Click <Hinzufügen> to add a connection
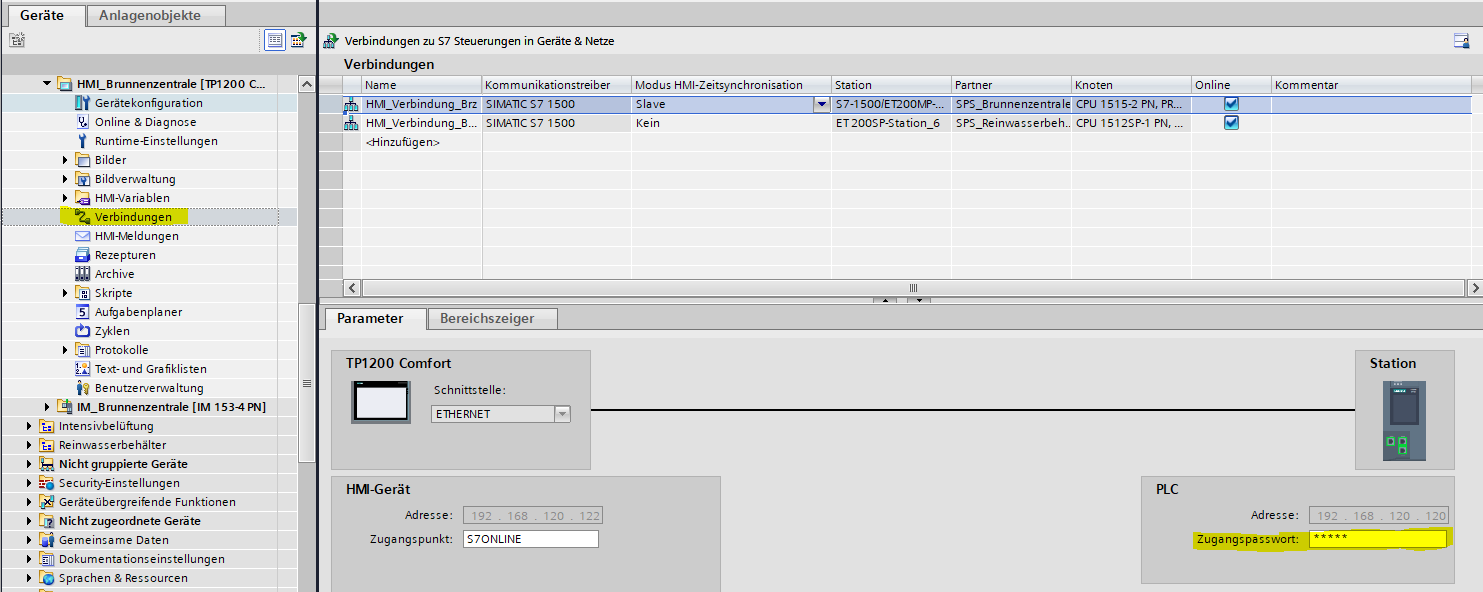 click(402, 142)
